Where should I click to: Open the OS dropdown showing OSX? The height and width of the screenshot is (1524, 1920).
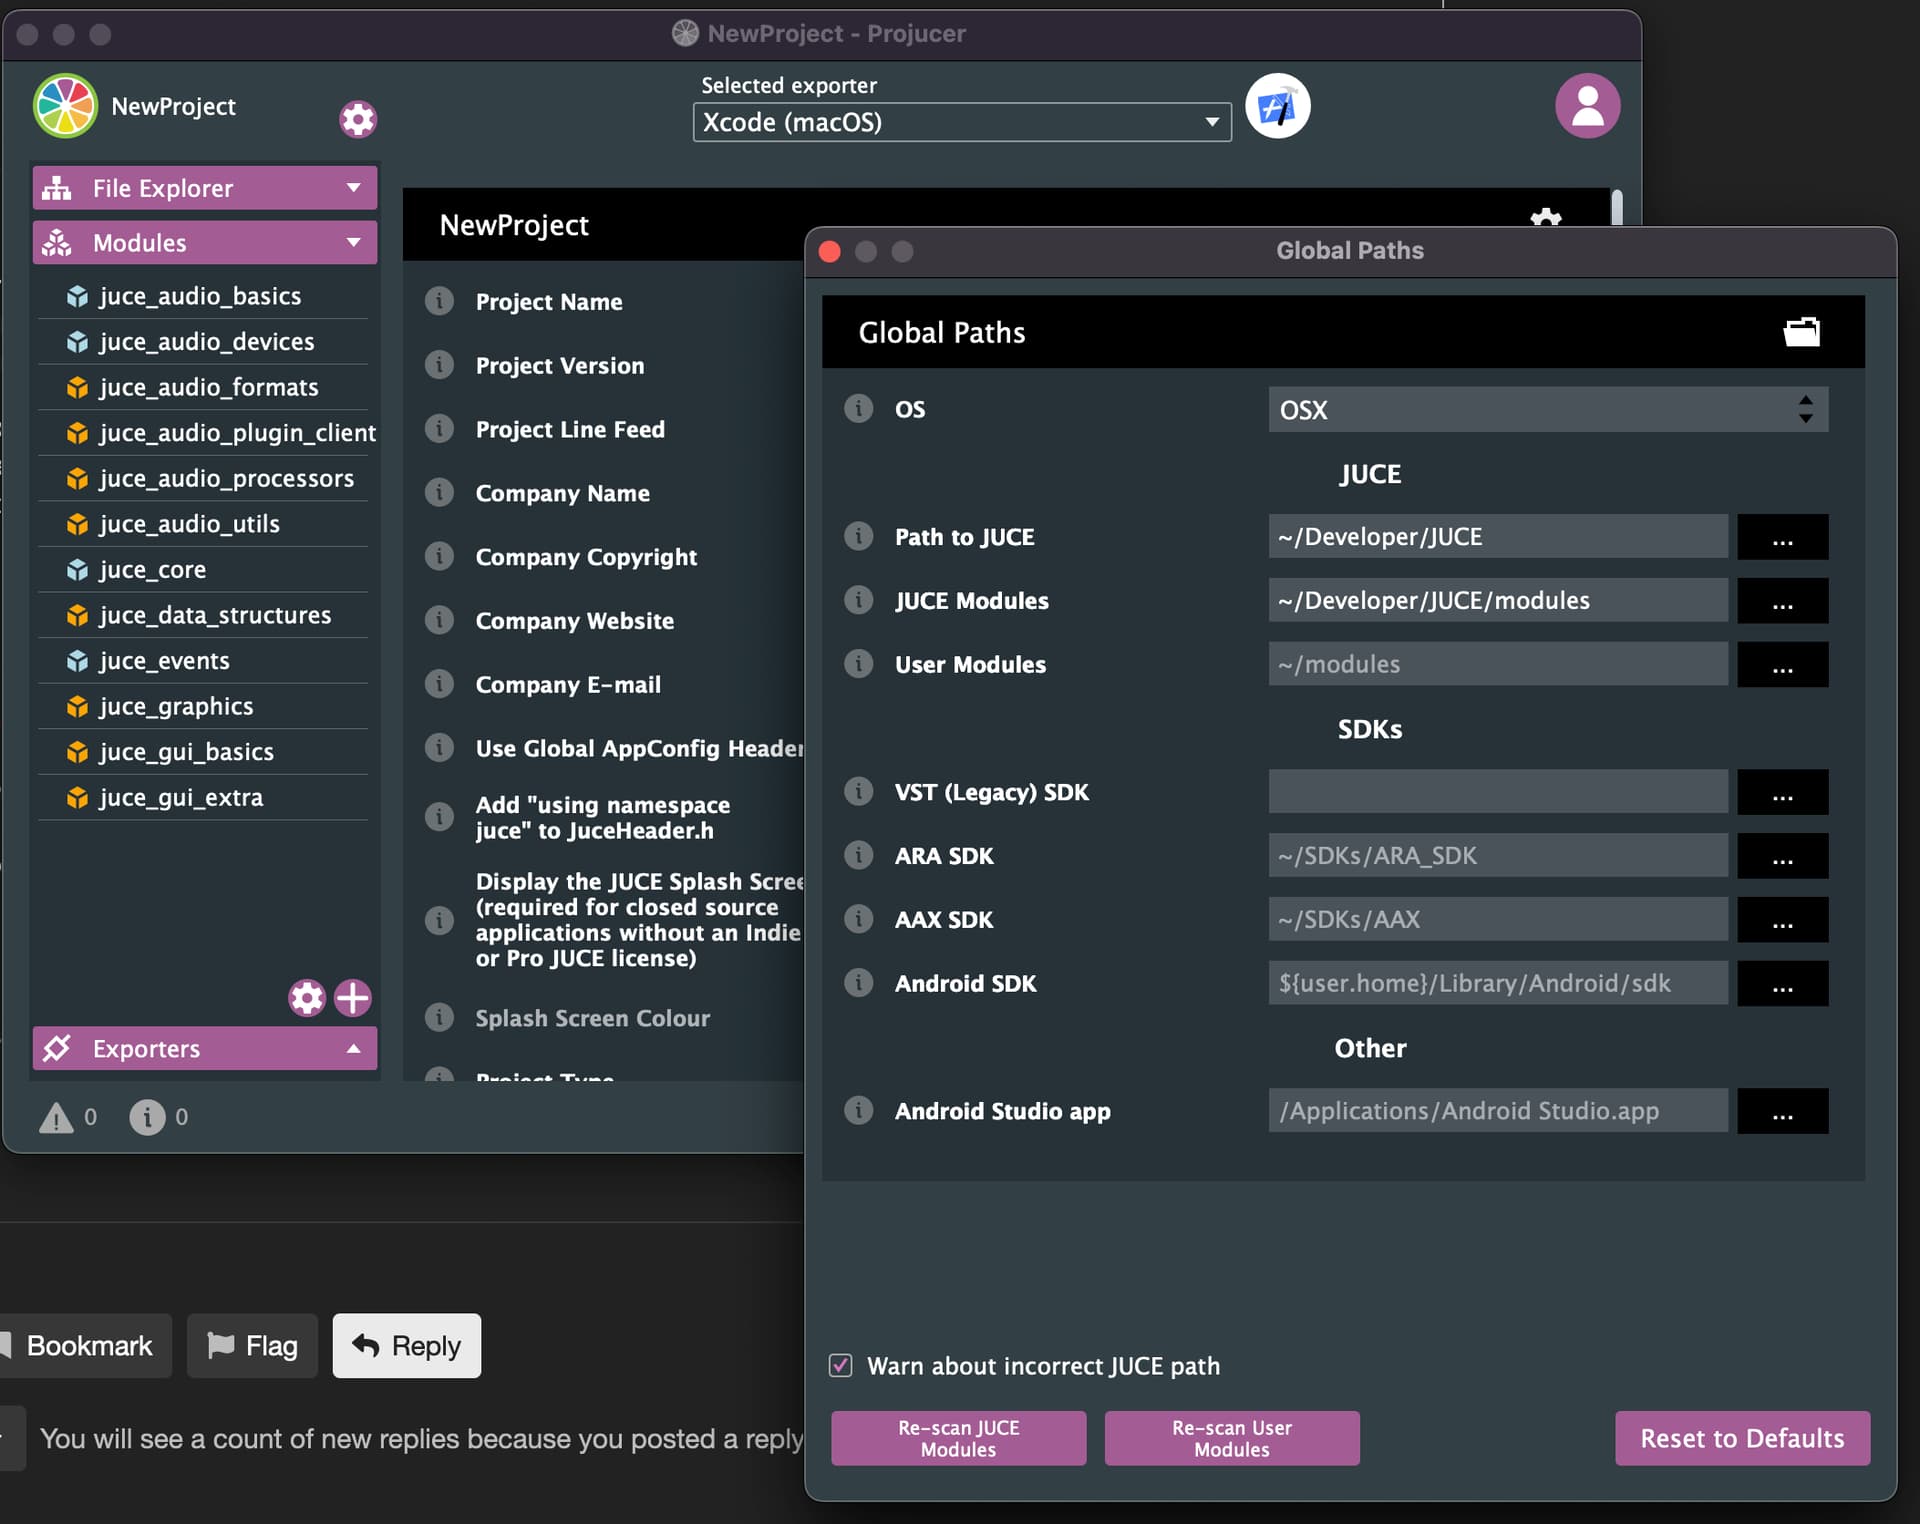tap(1548, 410)
